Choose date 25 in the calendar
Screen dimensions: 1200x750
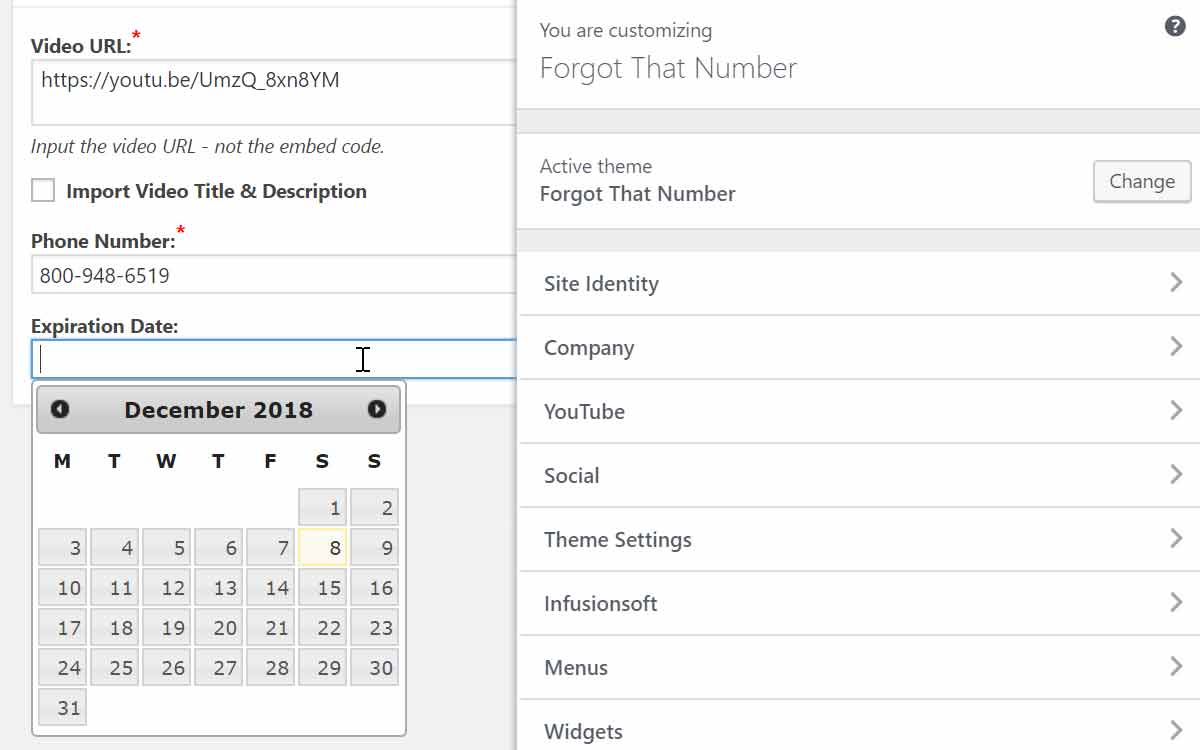115,668
